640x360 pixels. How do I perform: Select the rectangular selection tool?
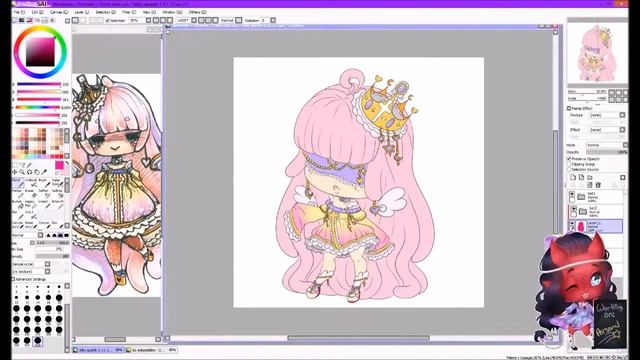pyautogui.click(x=15, y=165)
